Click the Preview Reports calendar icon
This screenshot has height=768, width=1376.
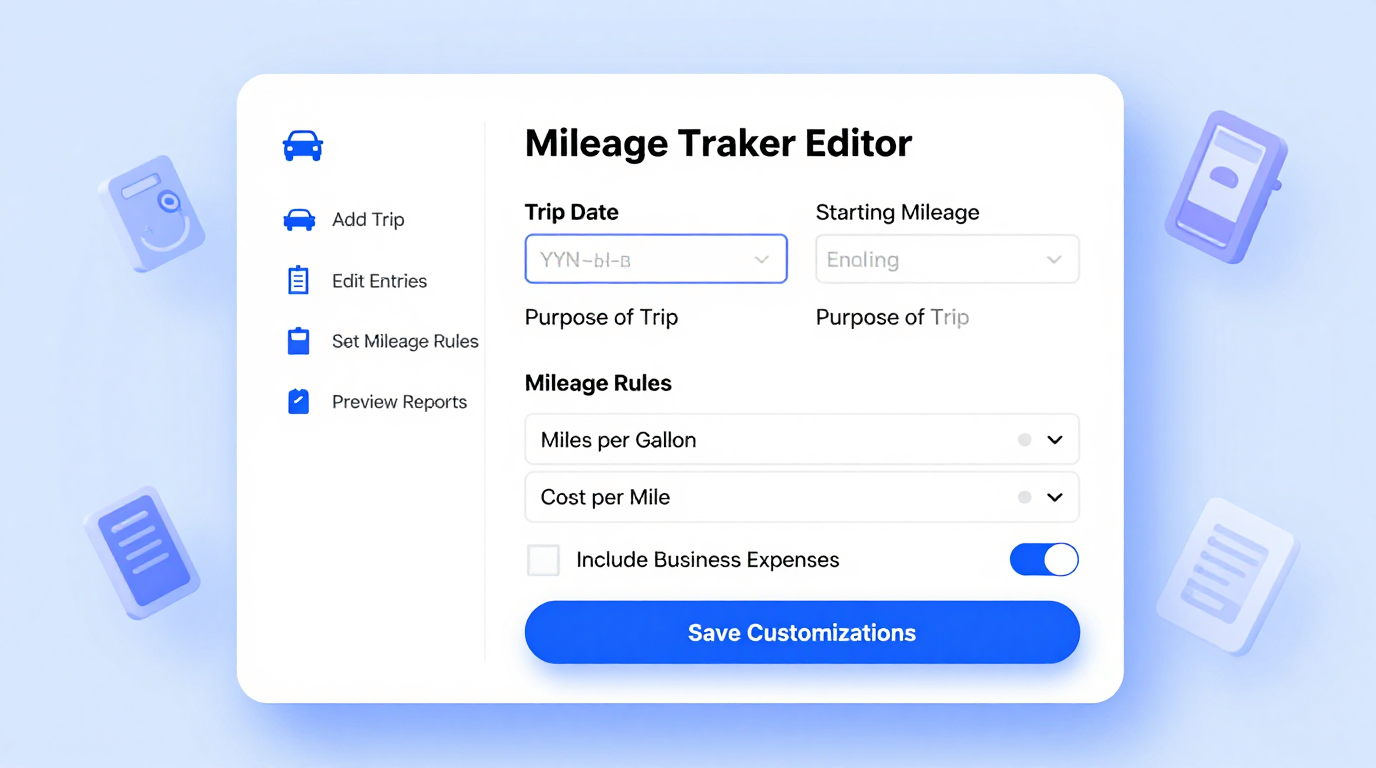tap(298, 401)
